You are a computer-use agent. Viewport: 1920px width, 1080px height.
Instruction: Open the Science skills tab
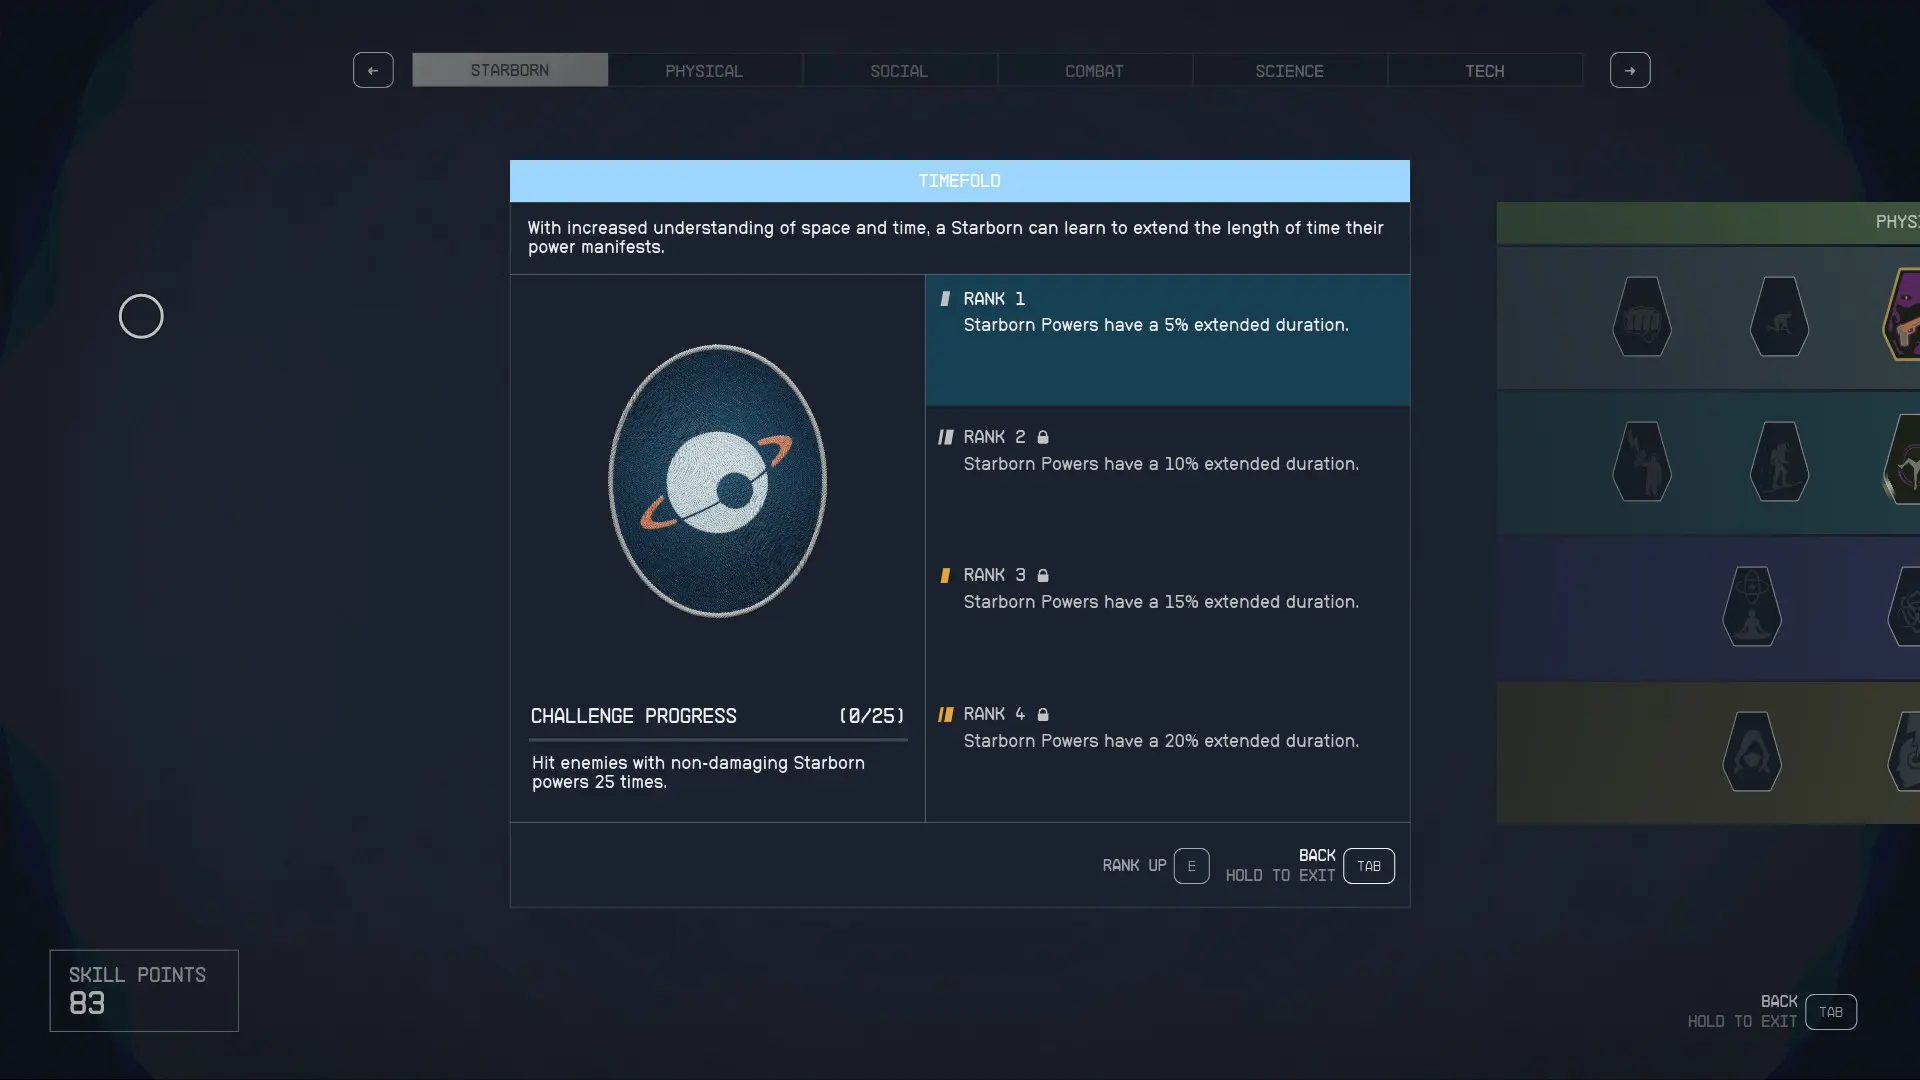coord(1289,71)
